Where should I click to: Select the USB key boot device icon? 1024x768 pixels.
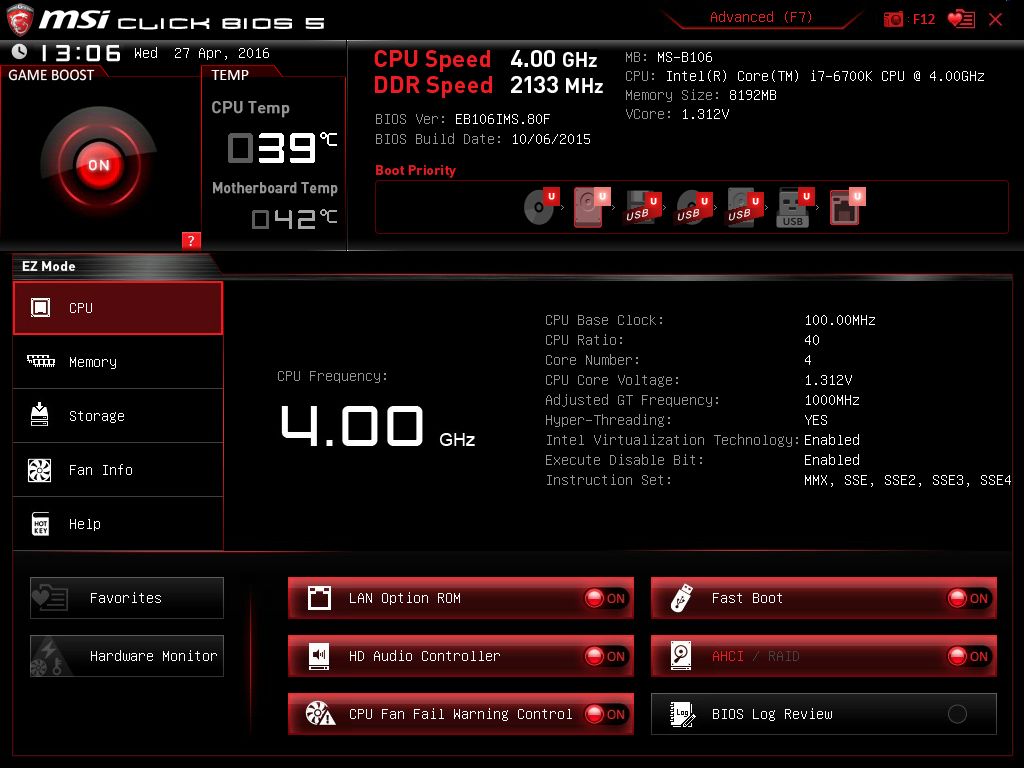[x=795, y=207]
